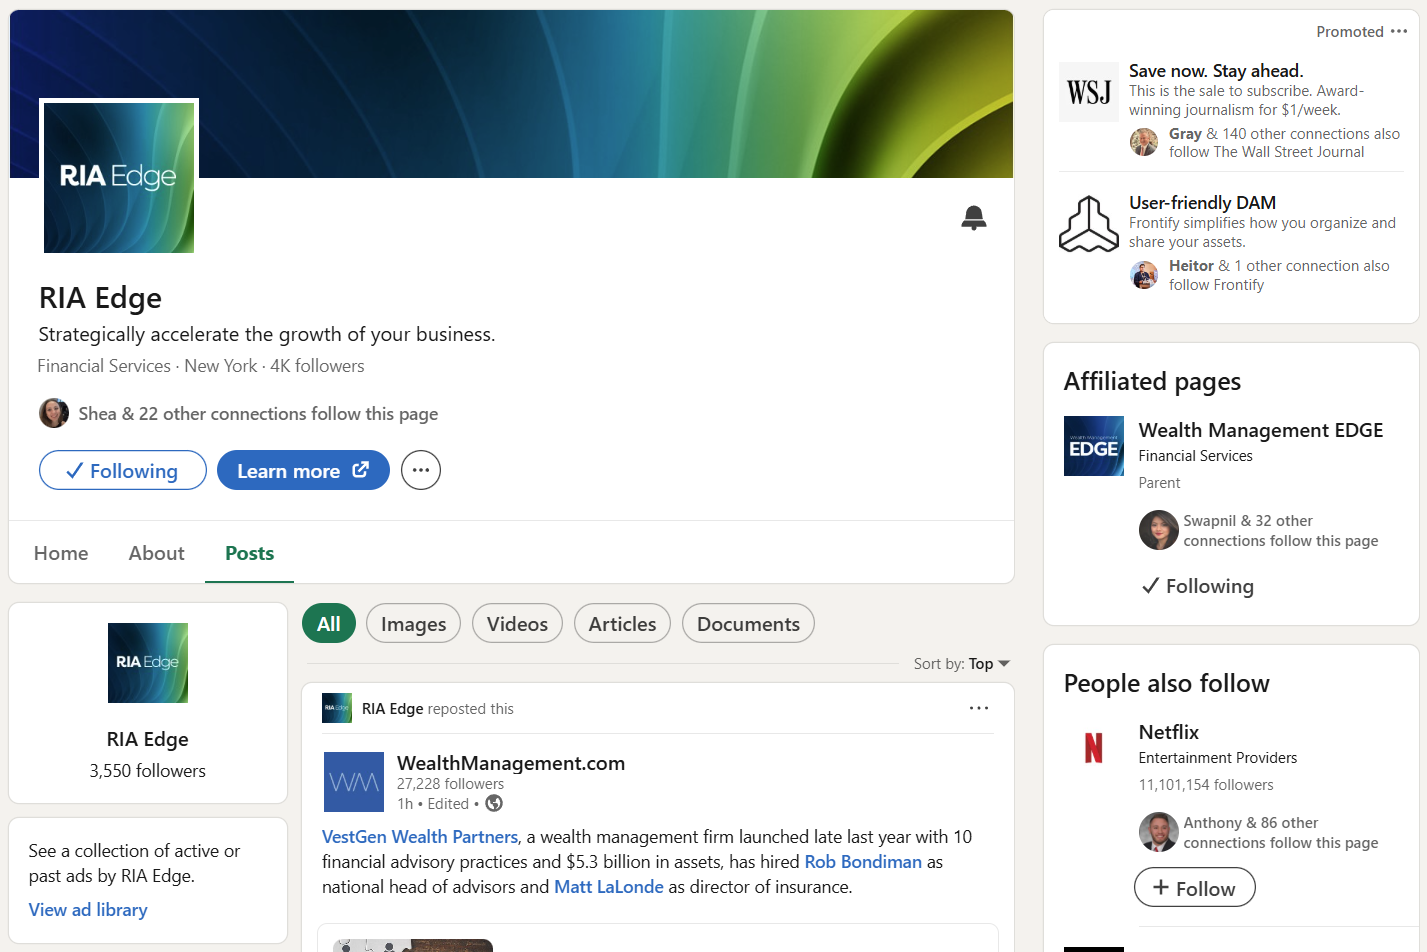Open the Wealth Management EDGE page logo
This screenshot has width=1427, height=952.
pyautogui.click(x=1093, y=445)
